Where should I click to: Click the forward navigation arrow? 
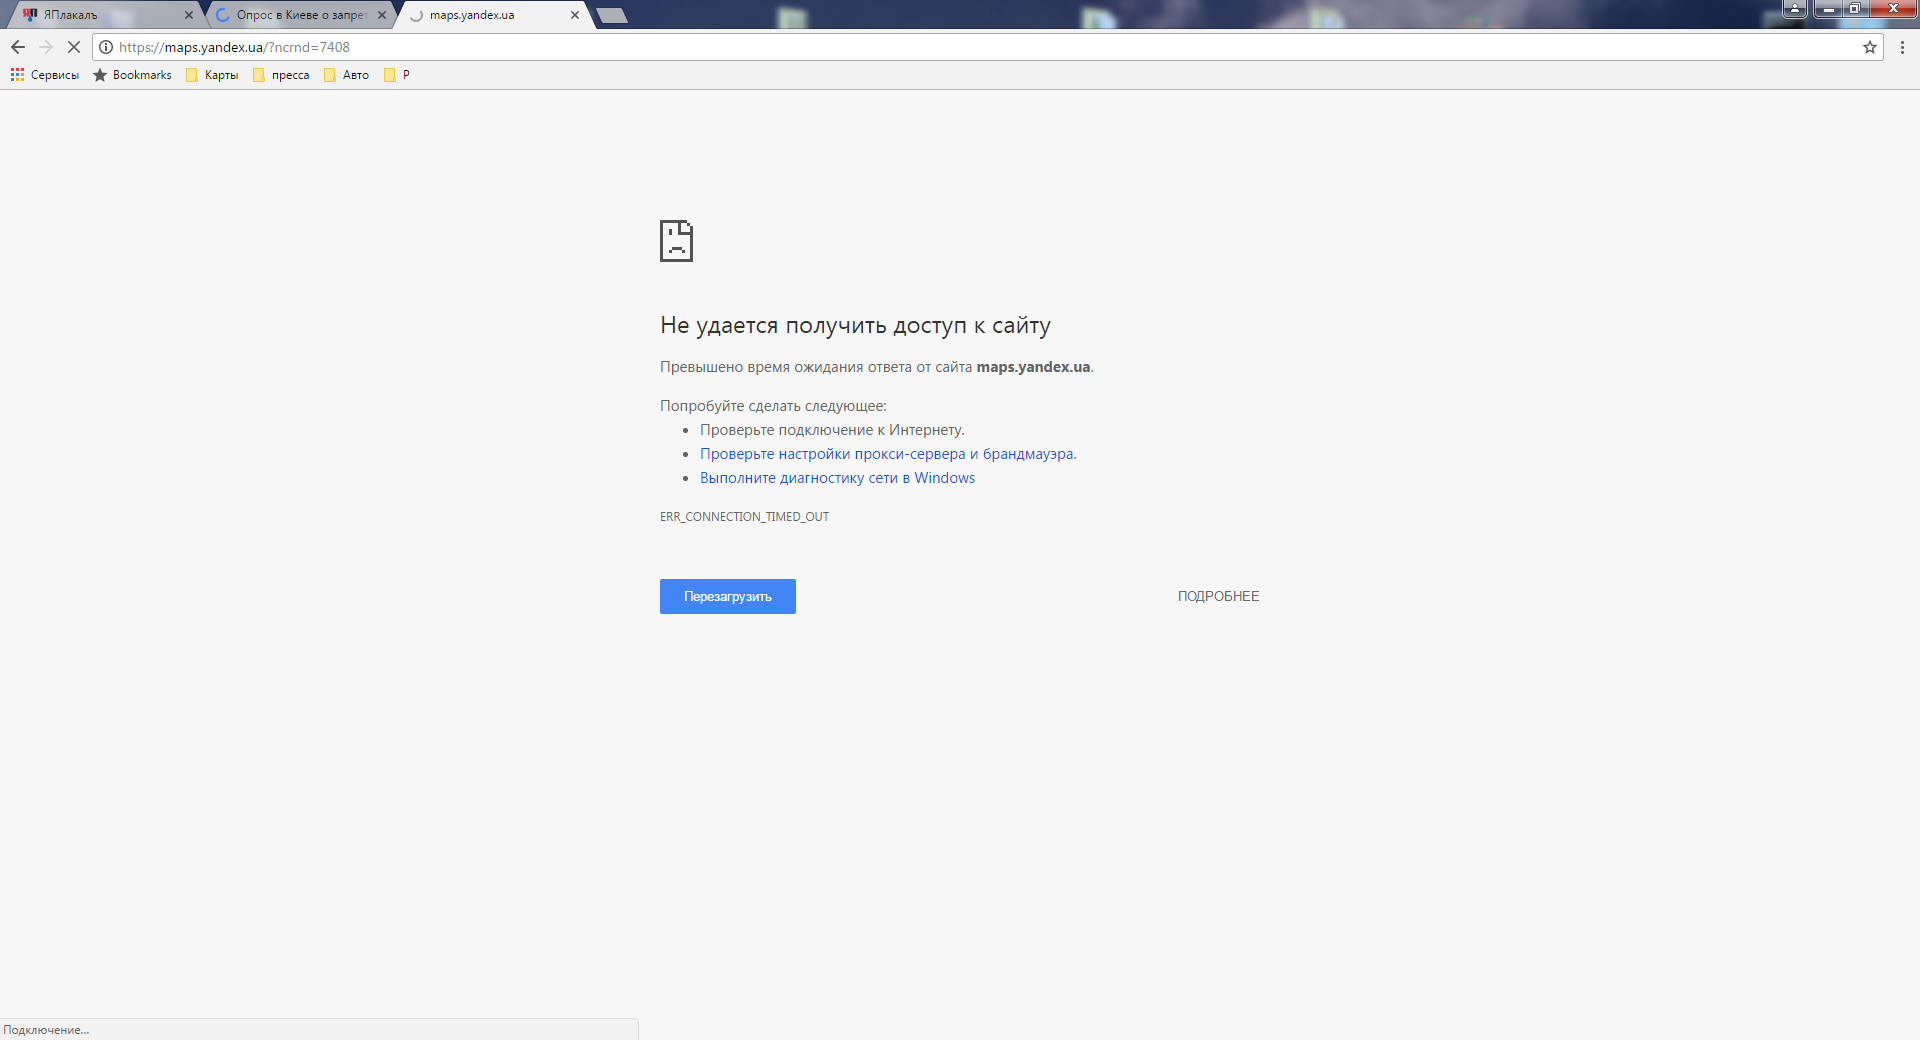click(x=46, y=47)
